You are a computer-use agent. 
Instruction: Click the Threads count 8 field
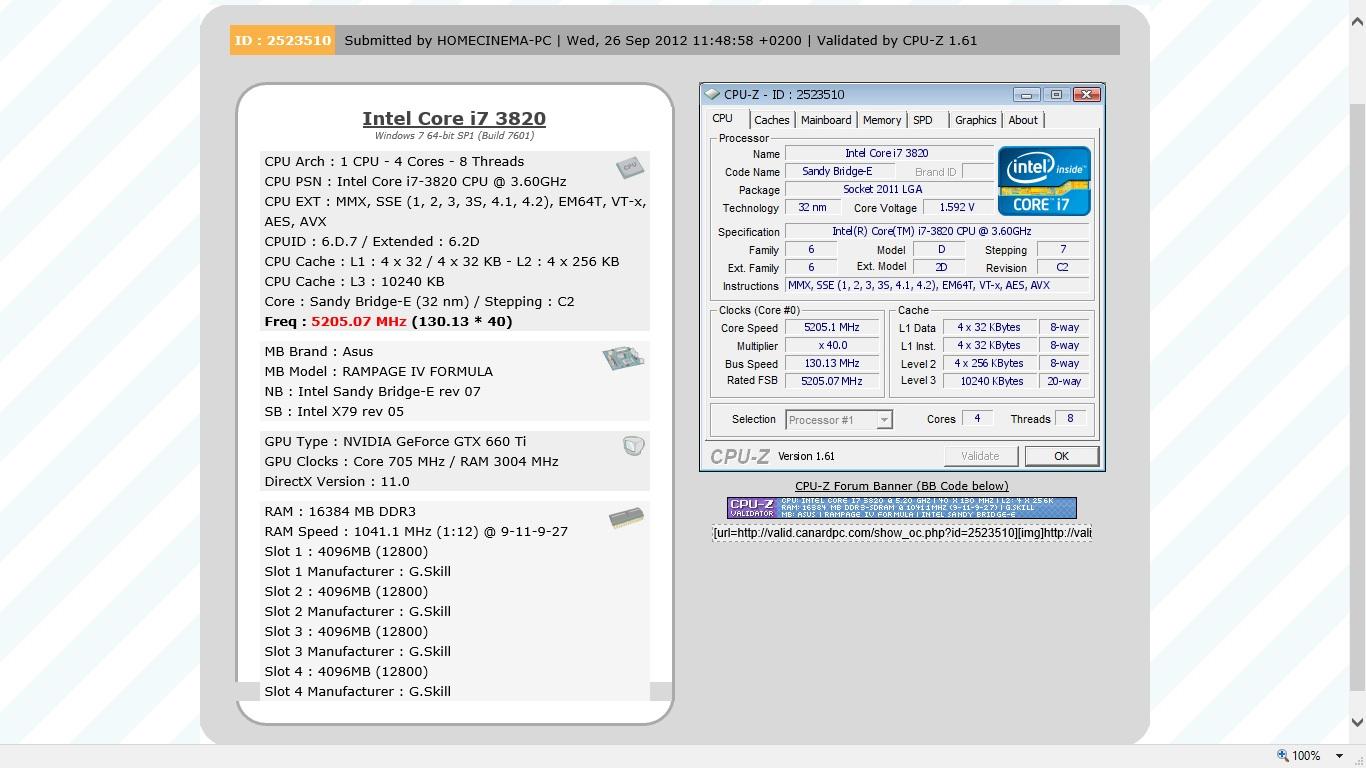coord(1070,418)
